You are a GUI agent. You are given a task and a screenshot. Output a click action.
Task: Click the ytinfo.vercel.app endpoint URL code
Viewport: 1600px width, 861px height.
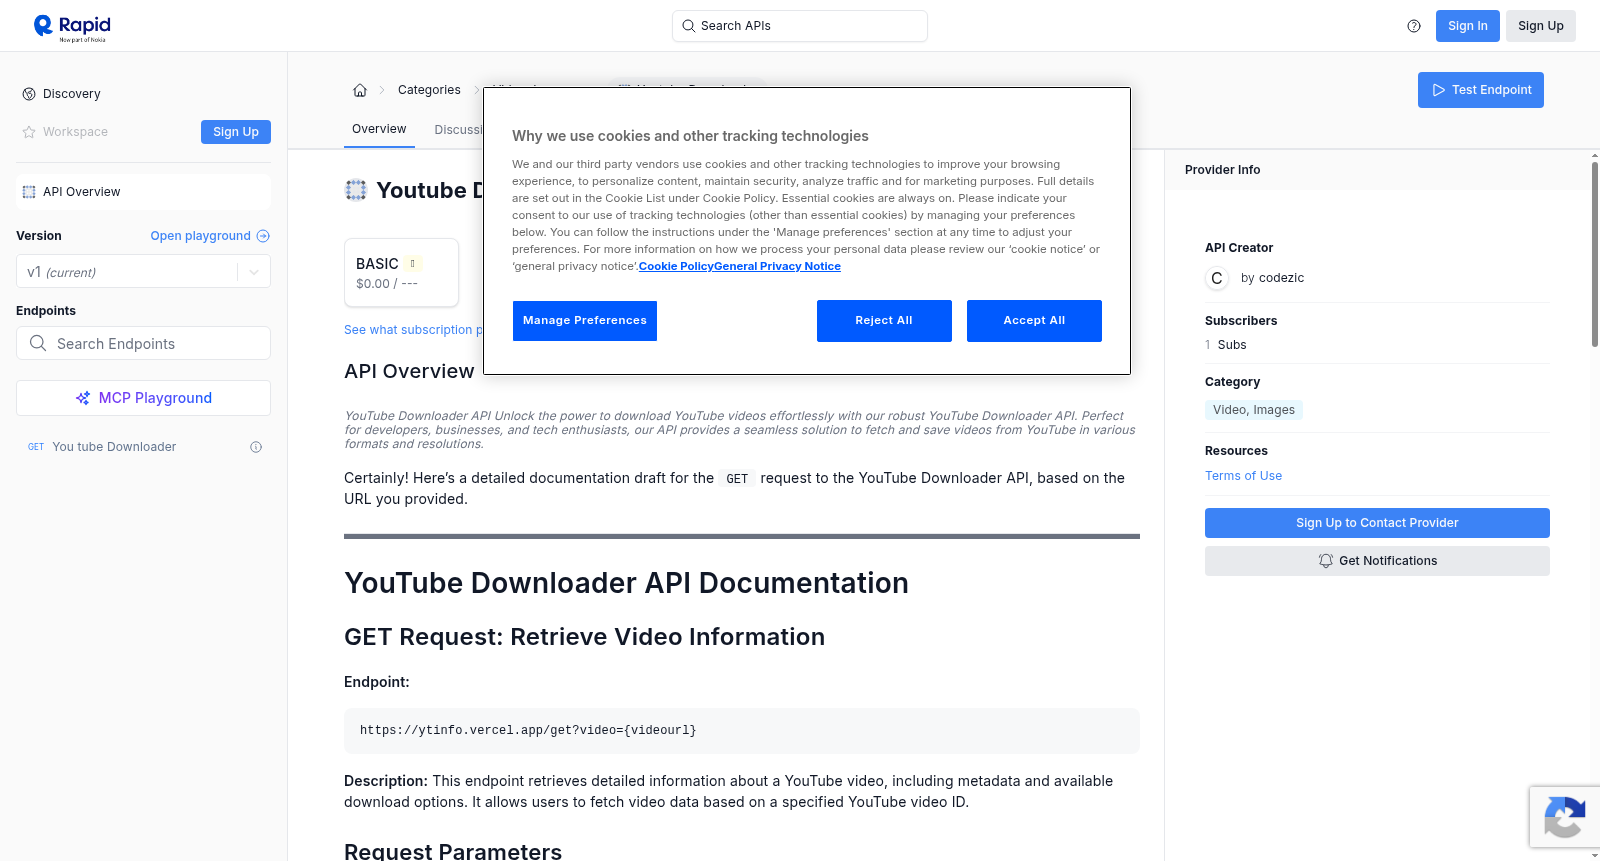[528, 730]
